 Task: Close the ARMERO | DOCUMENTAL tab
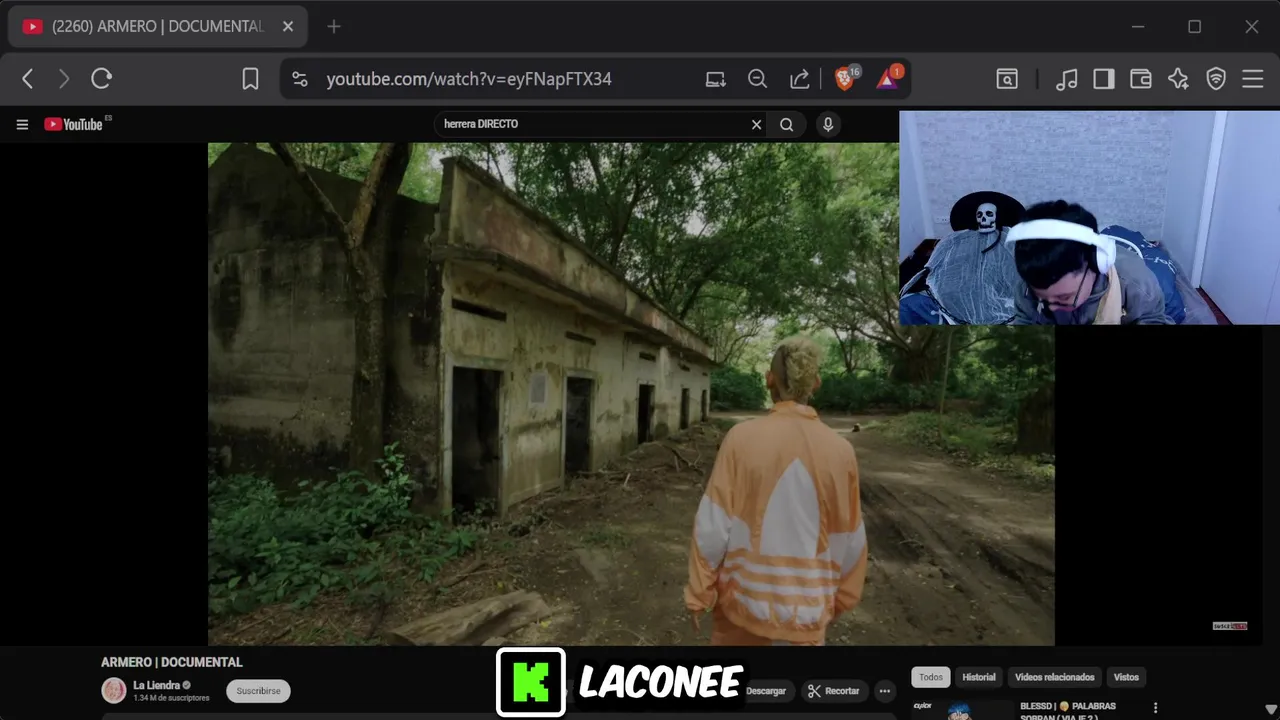pyautogui.click(x=288, y=27)
